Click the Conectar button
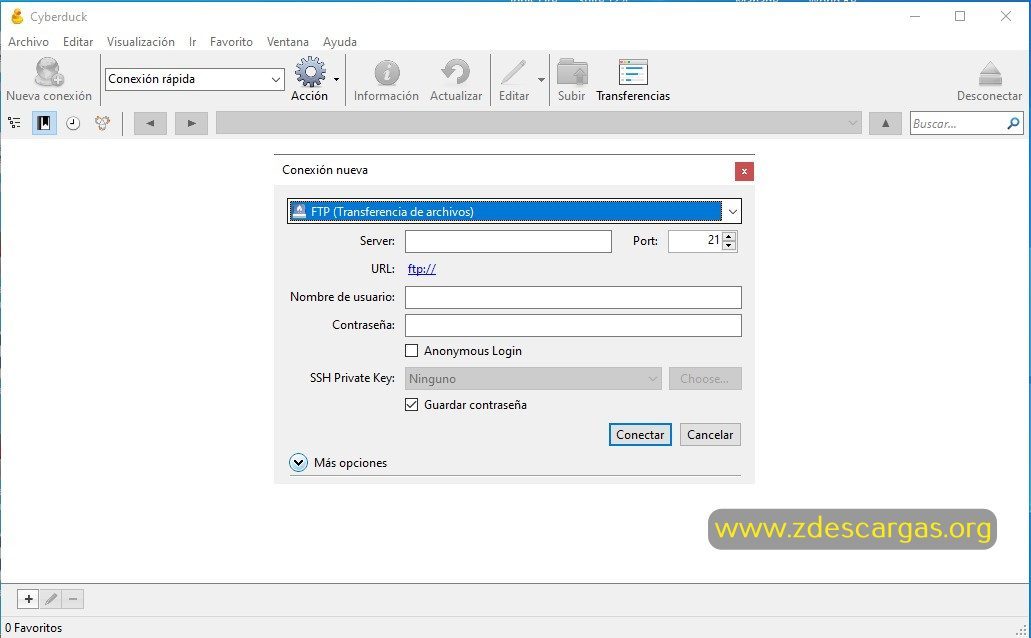The width and height of the screenshot is (1031, 638). [640, 434]
